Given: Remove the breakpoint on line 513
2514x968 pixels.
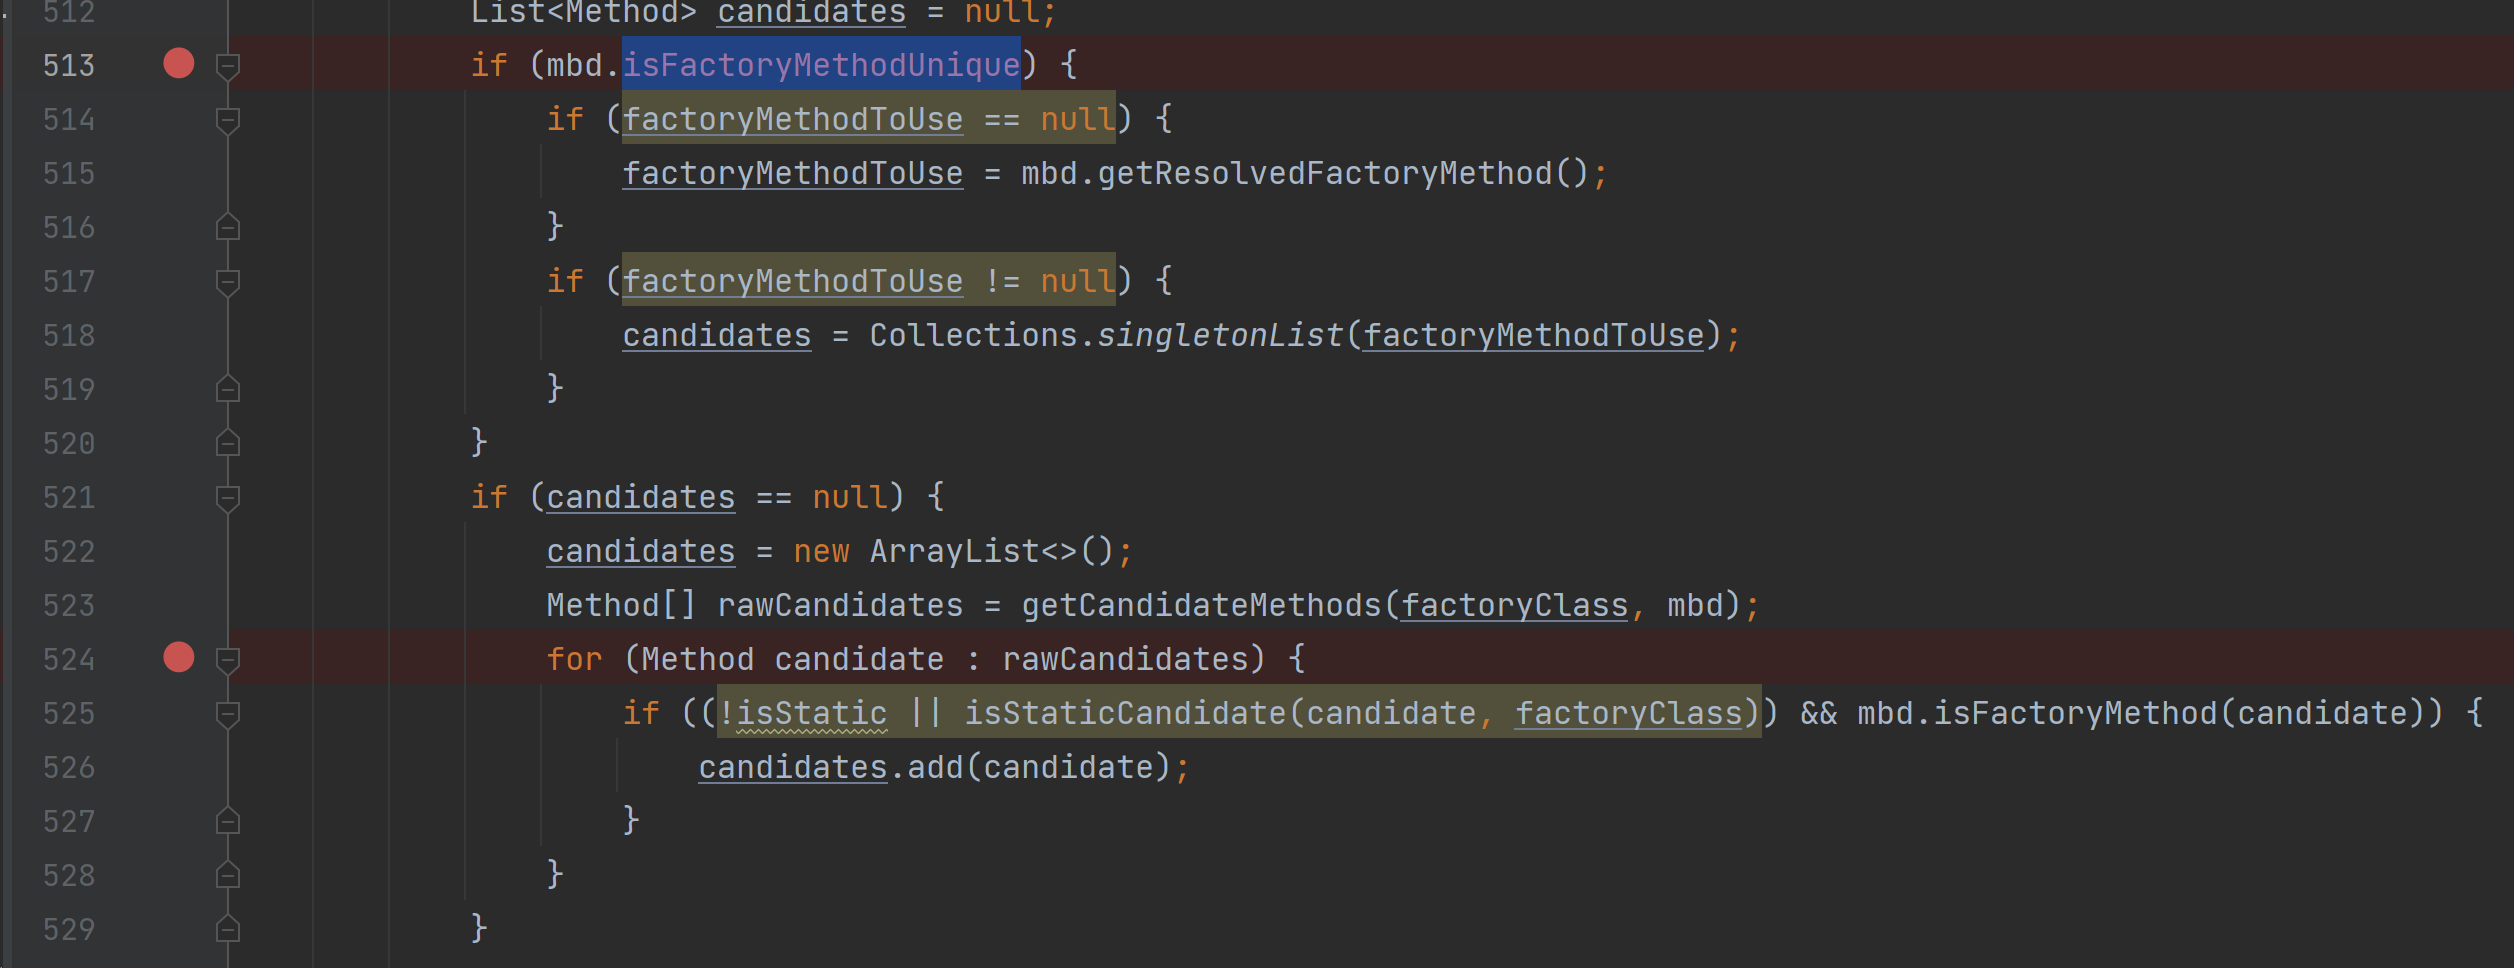Looking at the screenshot, I should click(178, 64).
